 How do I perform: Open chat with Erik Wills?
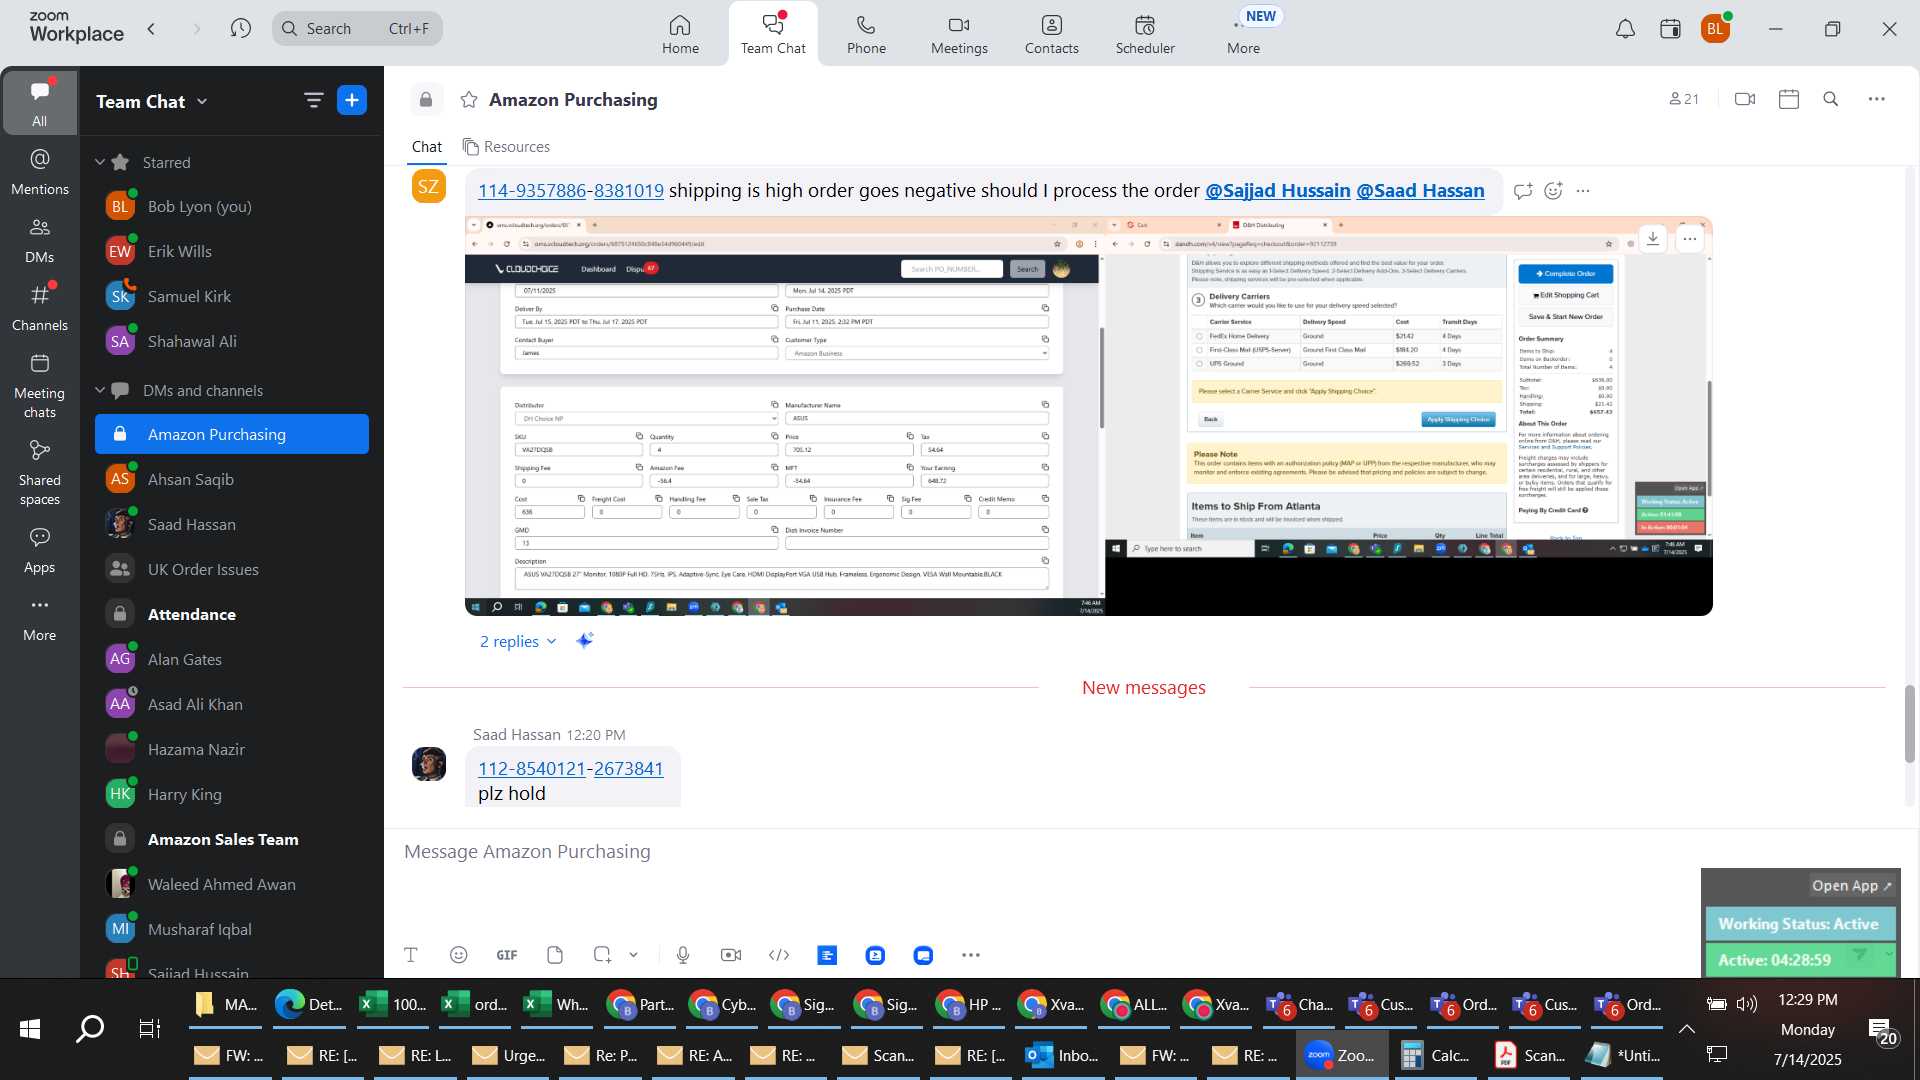(x=232, y=251)
